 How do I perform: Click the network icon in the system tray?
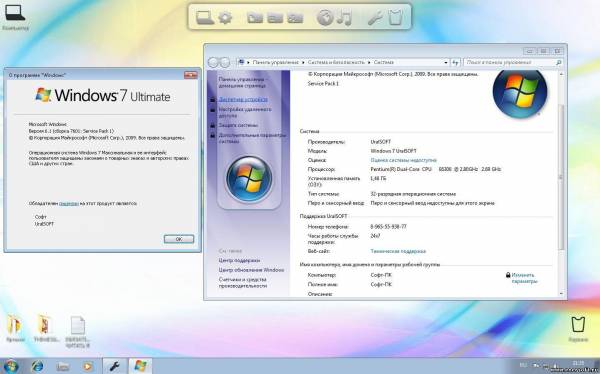pyautogui.click(x=545, y=366)
